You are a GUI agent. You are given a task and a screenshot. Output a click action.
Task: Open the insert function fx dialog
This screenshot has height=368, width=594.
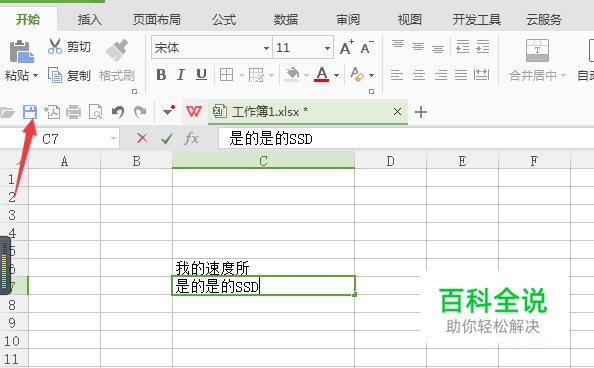(x=191, y=138)
